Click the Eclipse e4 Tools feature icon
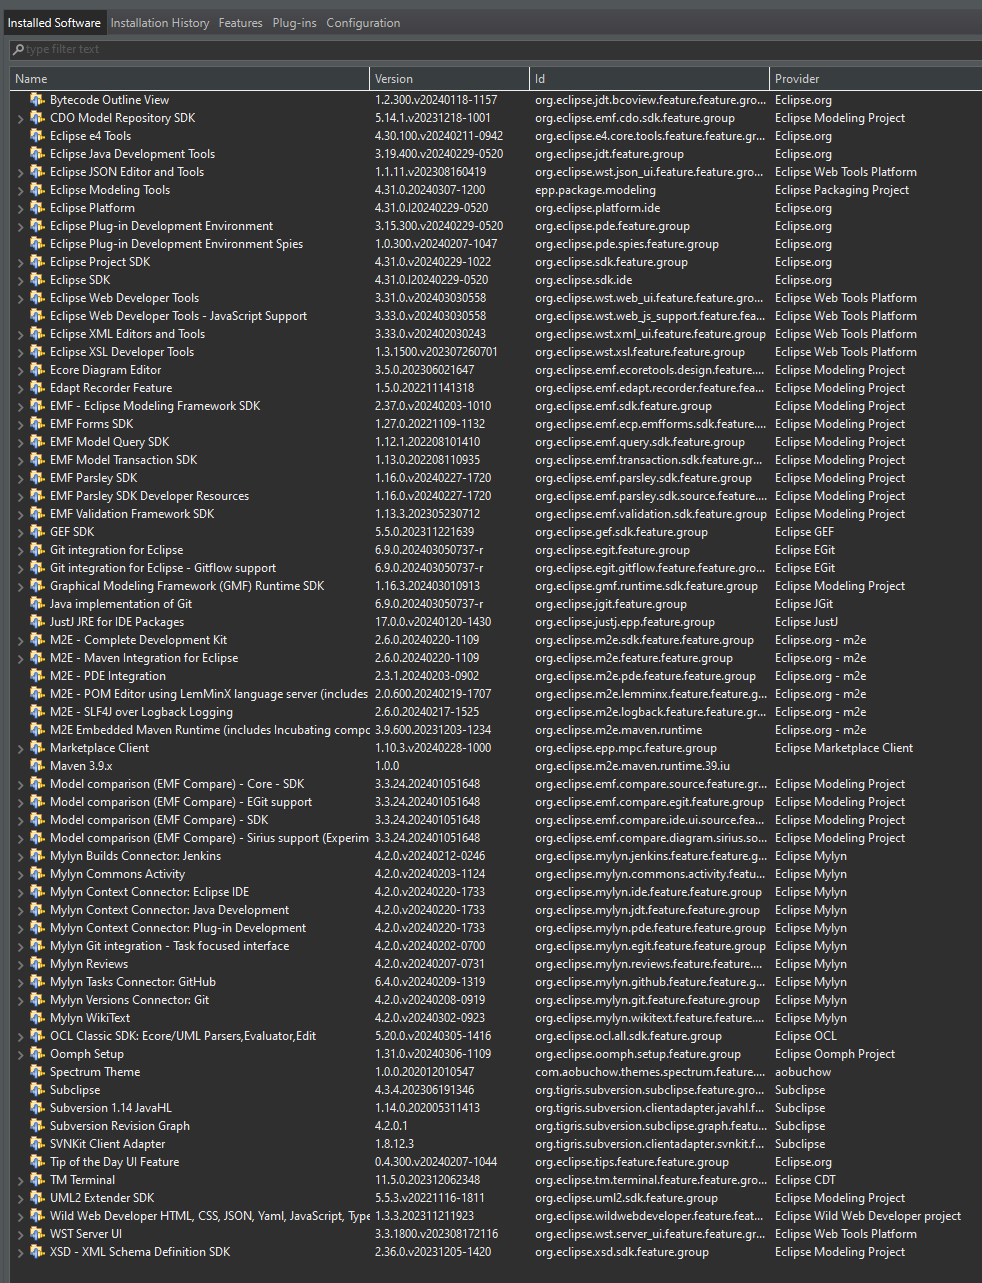Screen dimensions: 982x1283 (38, 136)
